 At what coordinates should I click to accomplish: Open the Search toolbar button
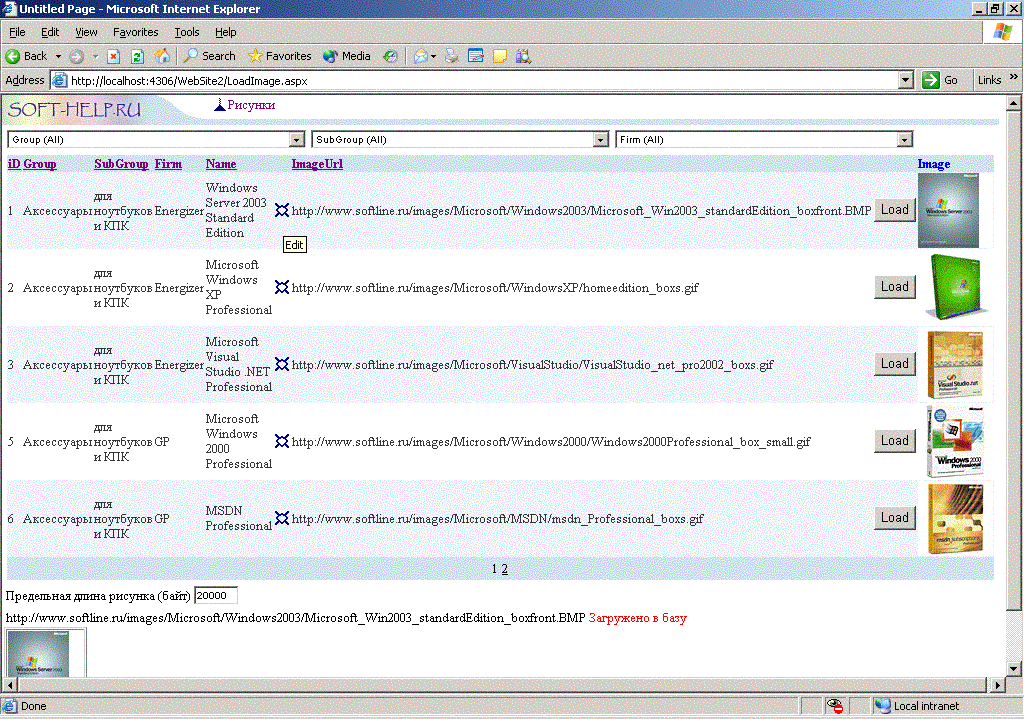click(x=210, y=56)
